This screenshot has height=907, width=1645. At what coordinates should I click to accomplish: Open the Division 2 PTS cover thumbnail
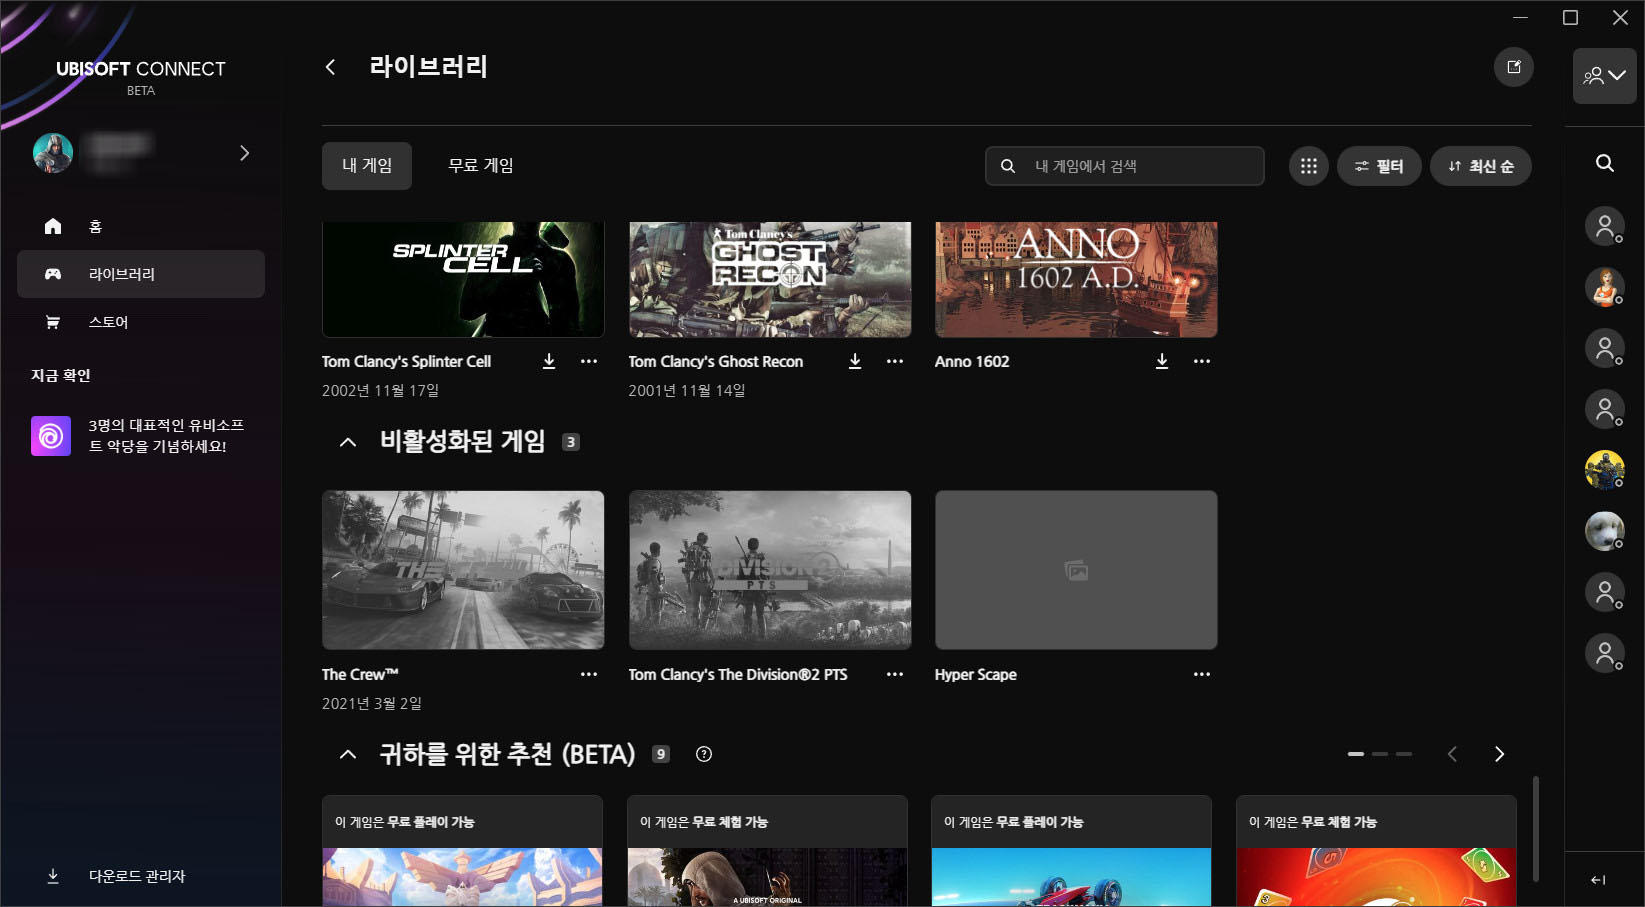click(x=770, y=570)
